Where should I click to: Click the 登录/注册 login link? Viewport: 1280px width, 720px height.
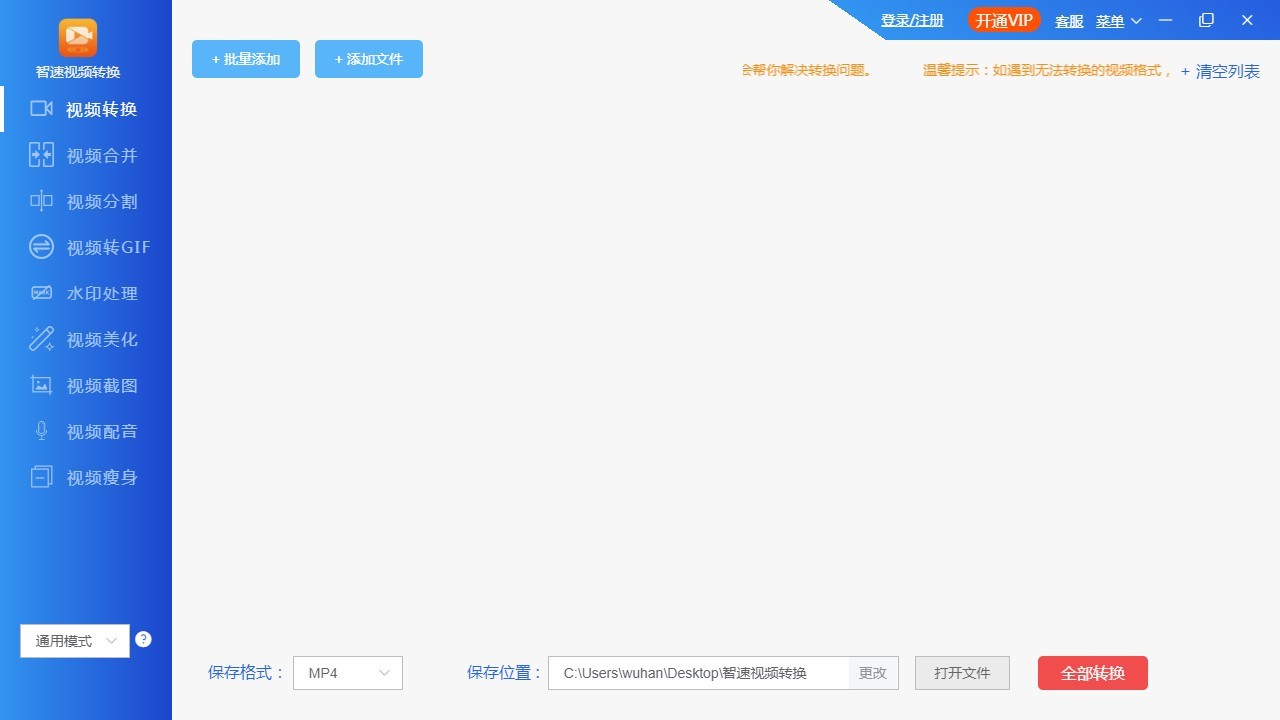click(911, 19)
